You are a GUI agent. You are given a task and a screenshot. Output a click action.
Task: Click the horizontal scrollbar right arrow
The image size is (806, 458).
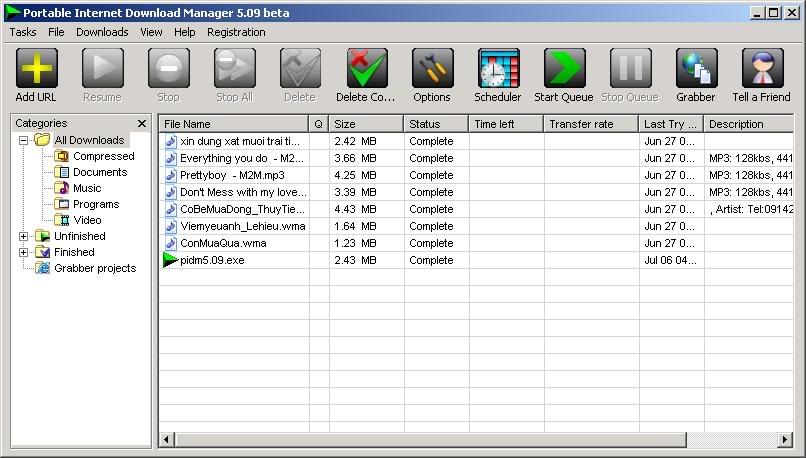(784, 439)
